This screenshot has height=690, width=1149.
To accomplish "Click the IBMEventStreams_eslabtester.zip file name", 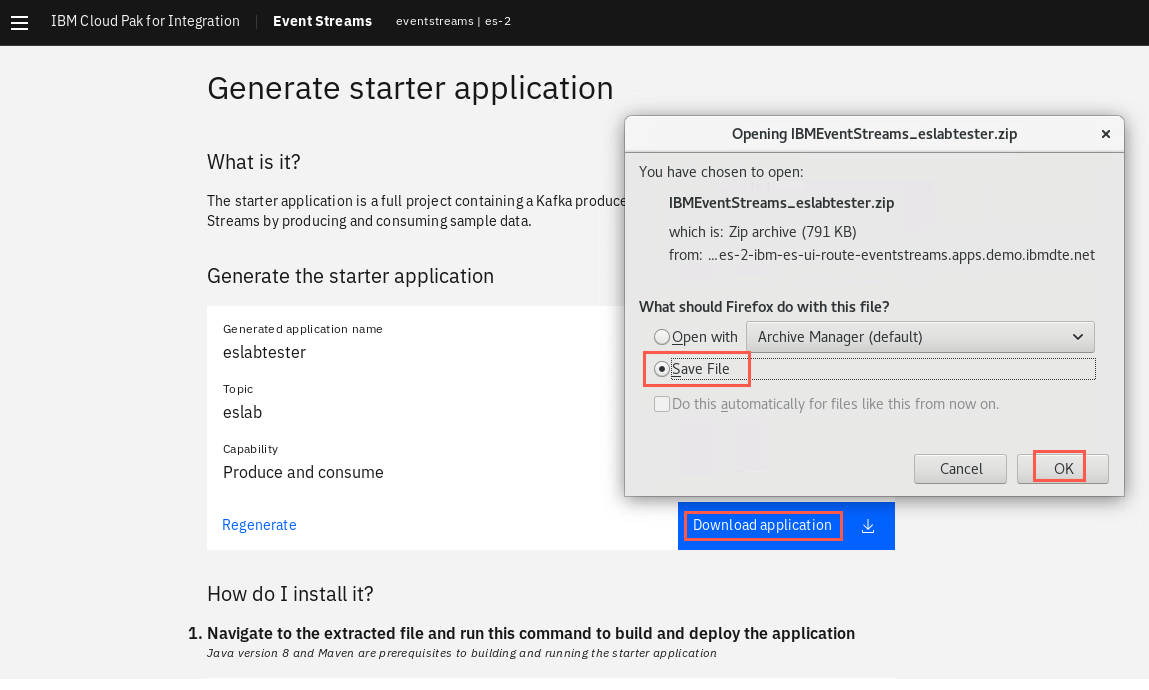I will pyautogui.click(x=781, y=203).
